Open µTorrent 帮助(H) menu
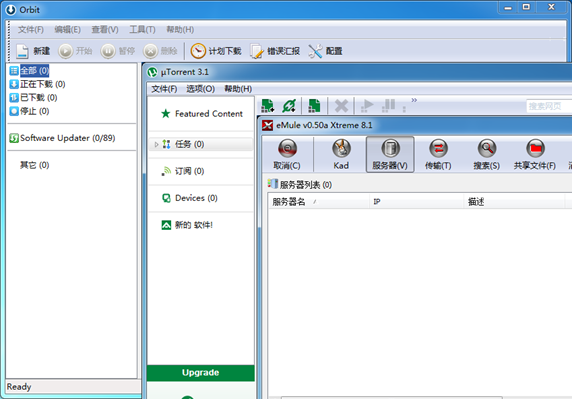The image size is (572, 399). (x=238, y=89)
